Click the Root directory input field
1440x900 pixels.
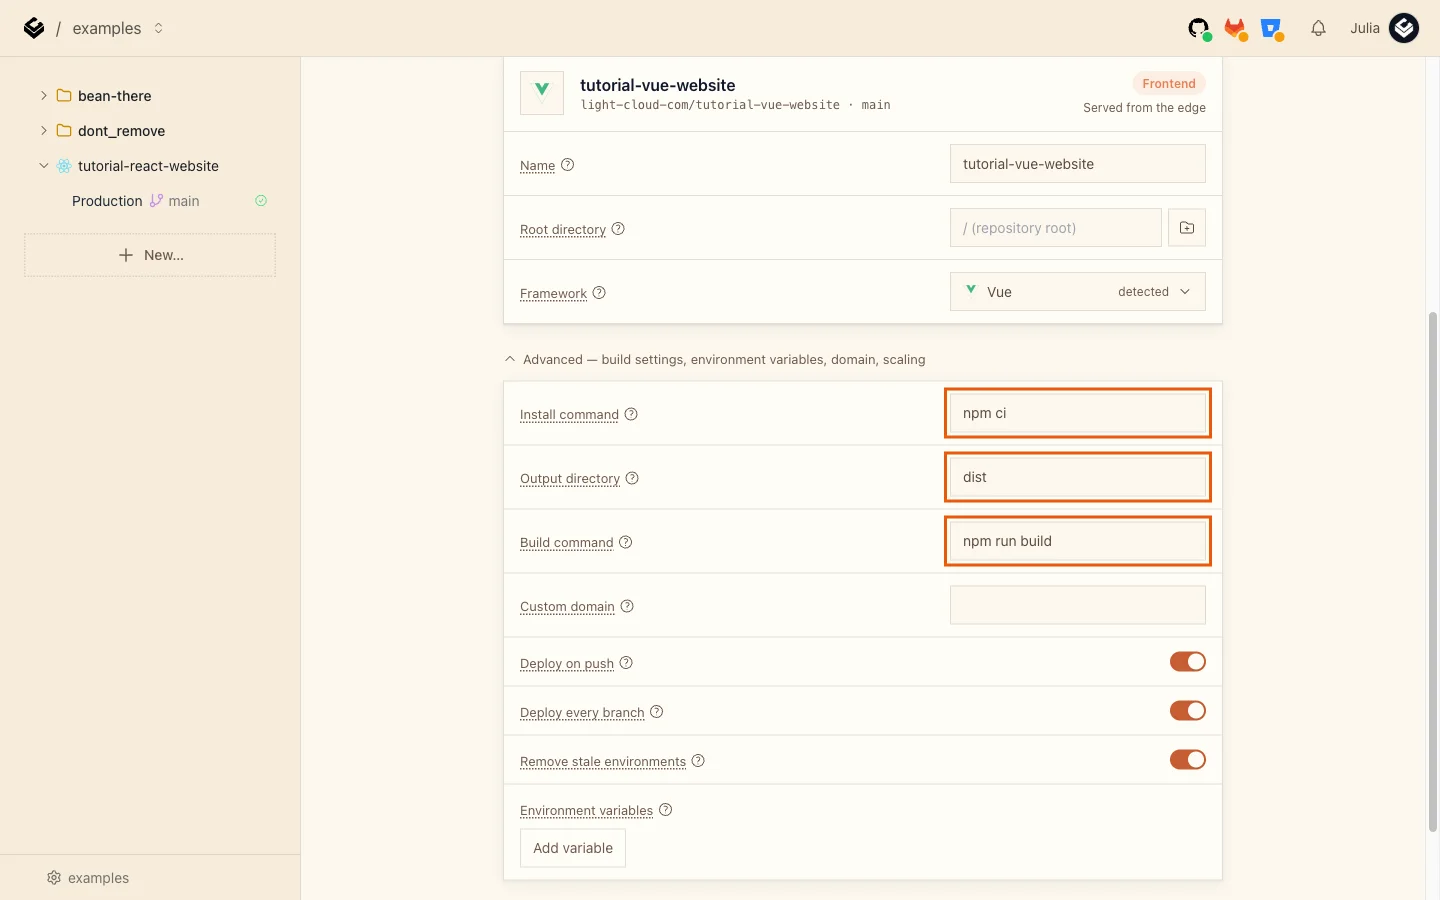[x=1056, y=228]
